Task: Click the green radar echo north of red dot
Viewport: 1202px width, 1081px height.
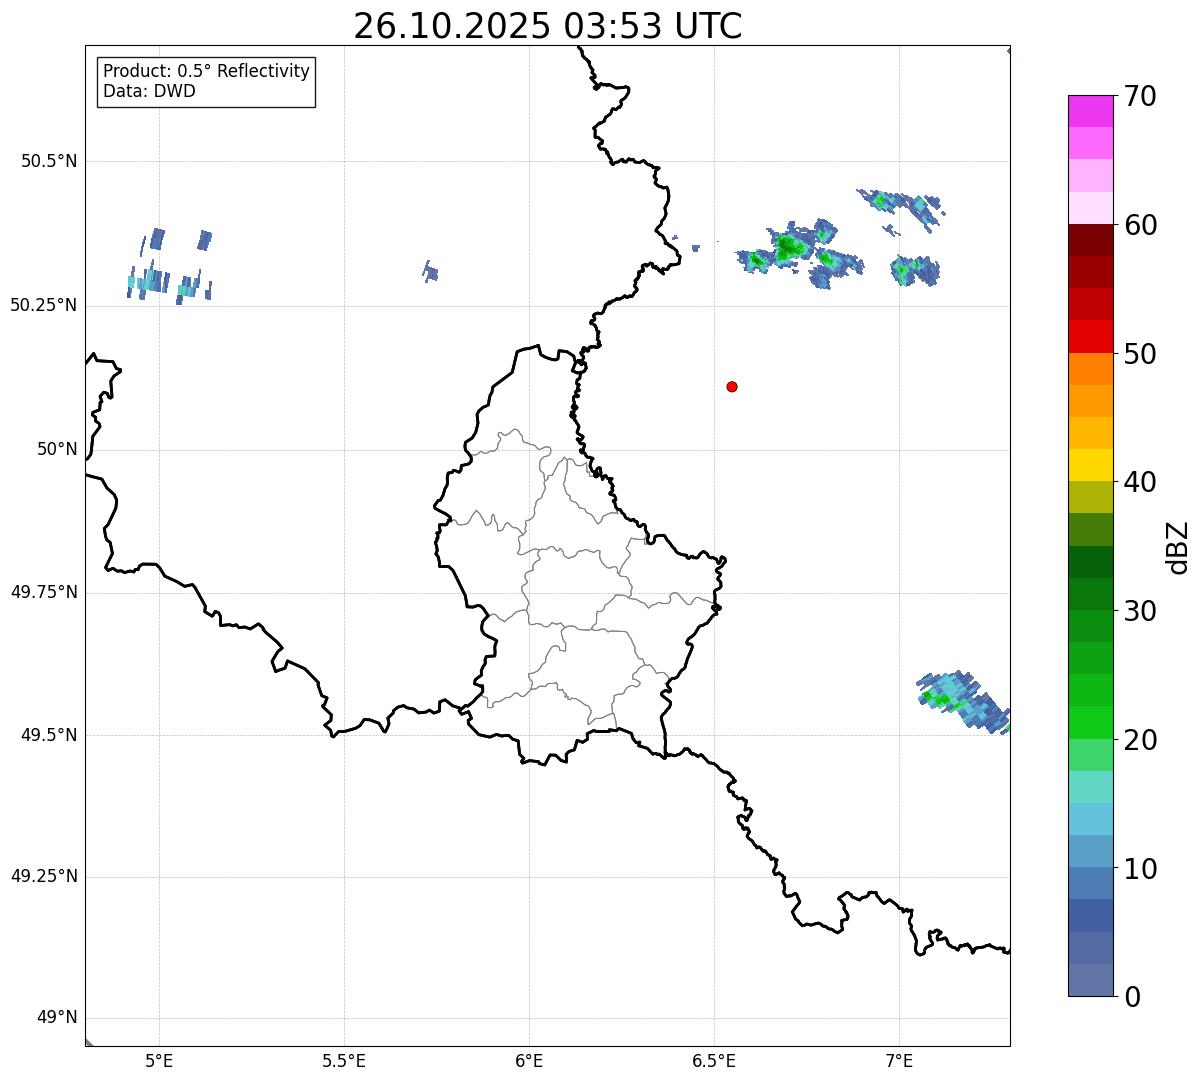Action: point(790,247)
